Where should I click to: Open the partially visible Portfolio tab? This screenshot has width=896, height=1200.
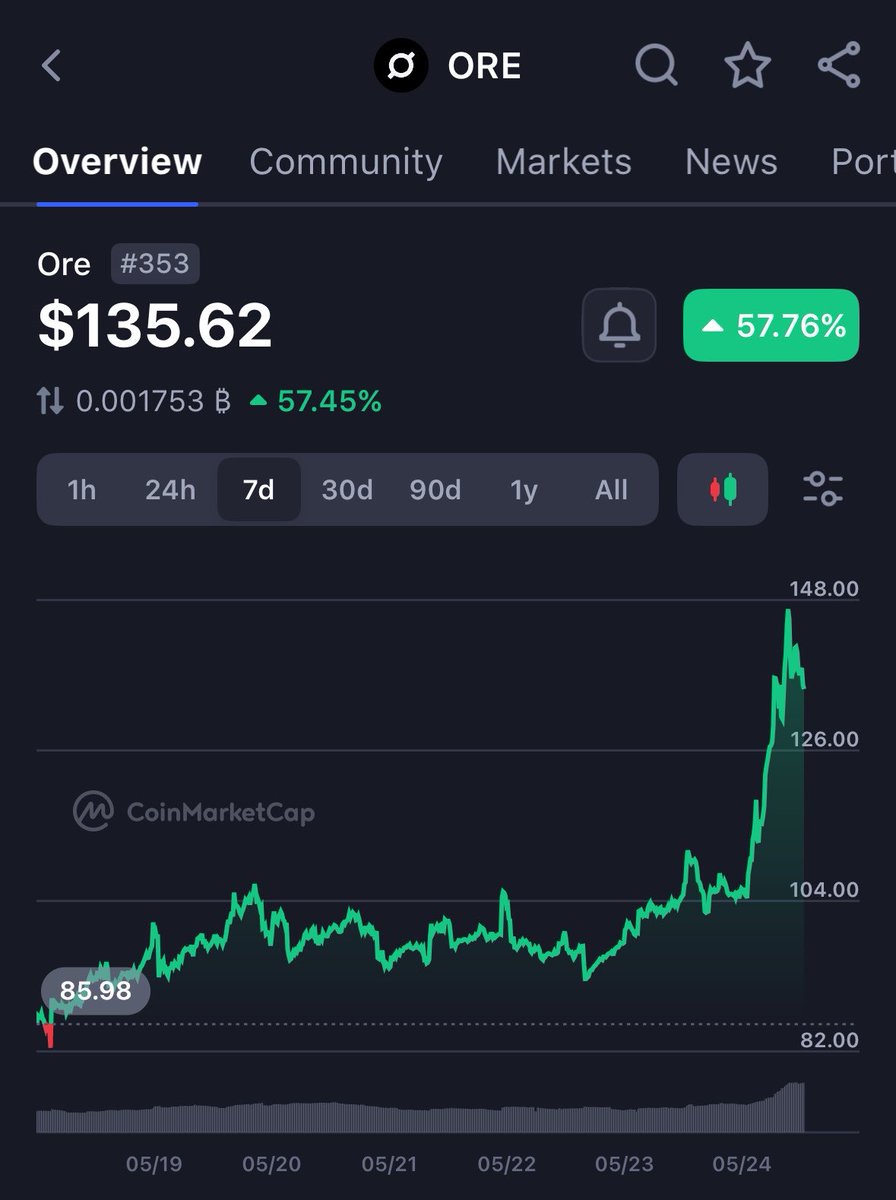[x=863, y=162]
